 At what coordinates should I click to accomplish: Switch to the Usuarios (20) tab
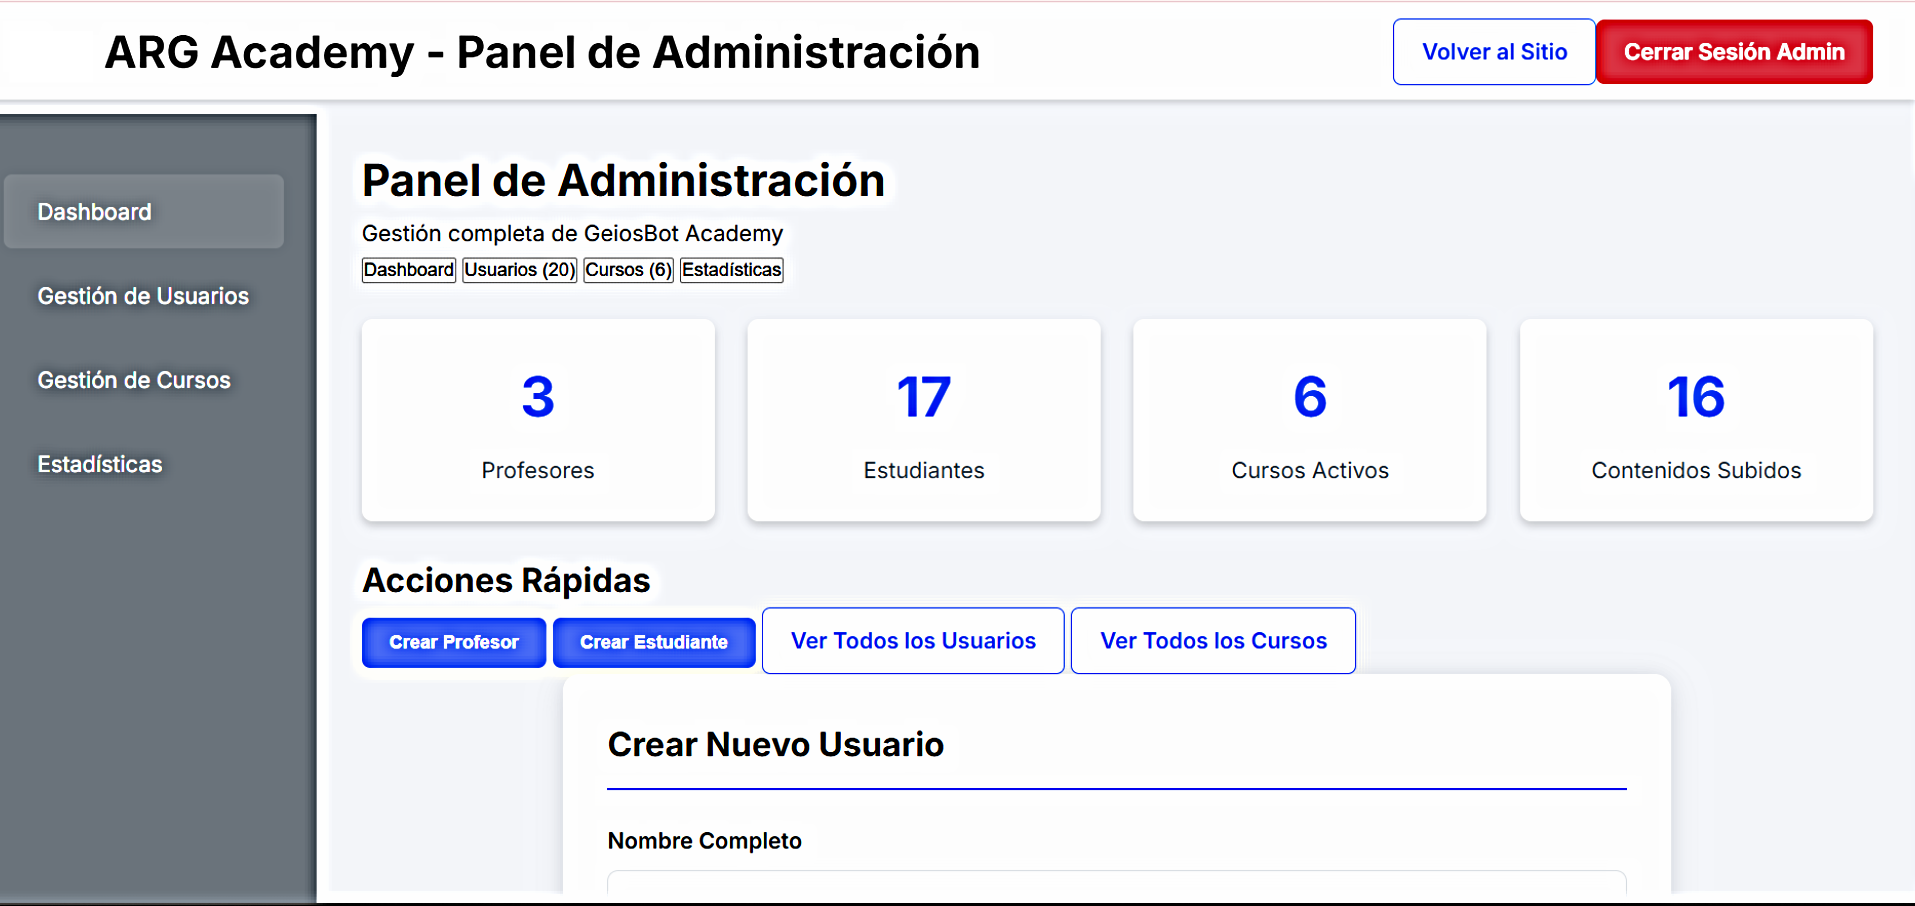[x=519, y=269]
